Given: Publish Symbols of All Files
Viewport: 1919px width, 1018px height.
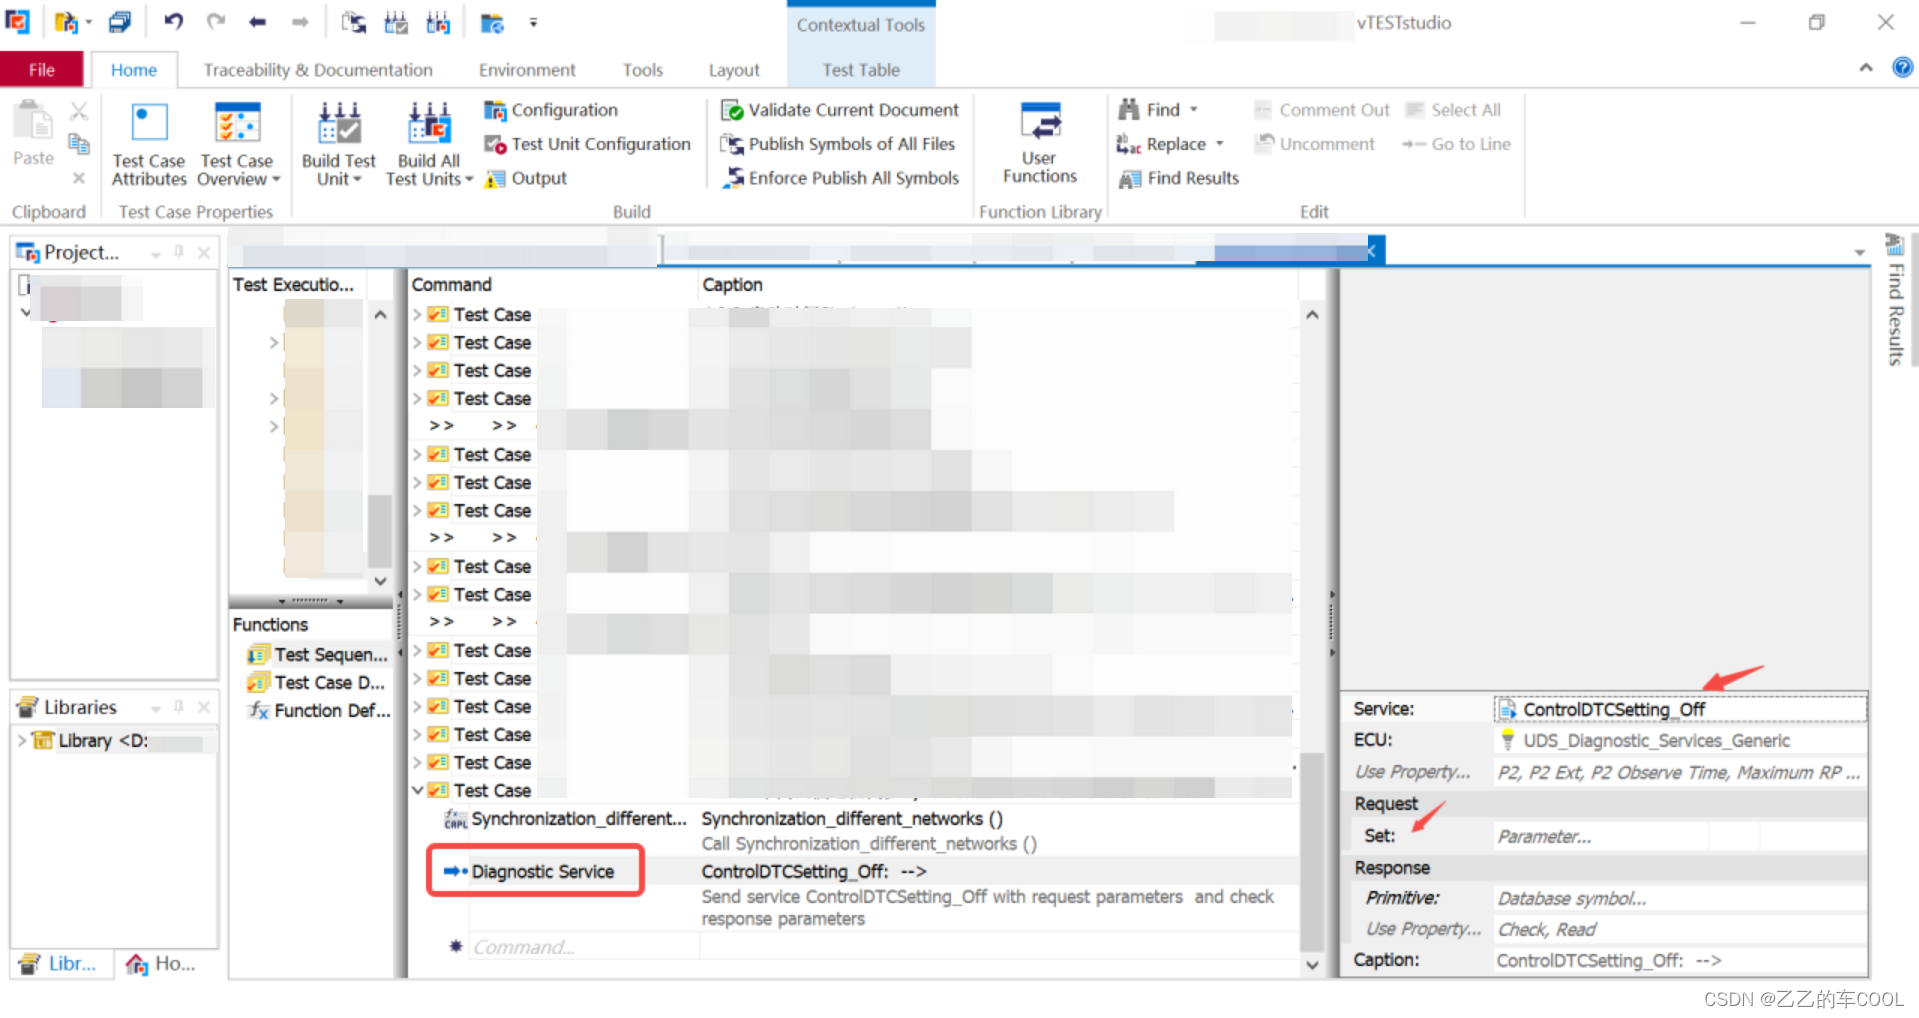Looking at the screenshot, I should (838, 144).
